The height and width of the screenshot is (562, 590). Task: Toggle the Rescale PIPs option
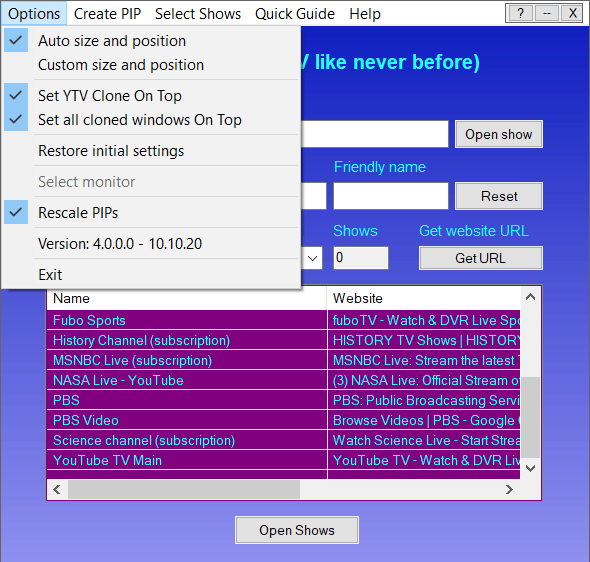tap(151, 213)
